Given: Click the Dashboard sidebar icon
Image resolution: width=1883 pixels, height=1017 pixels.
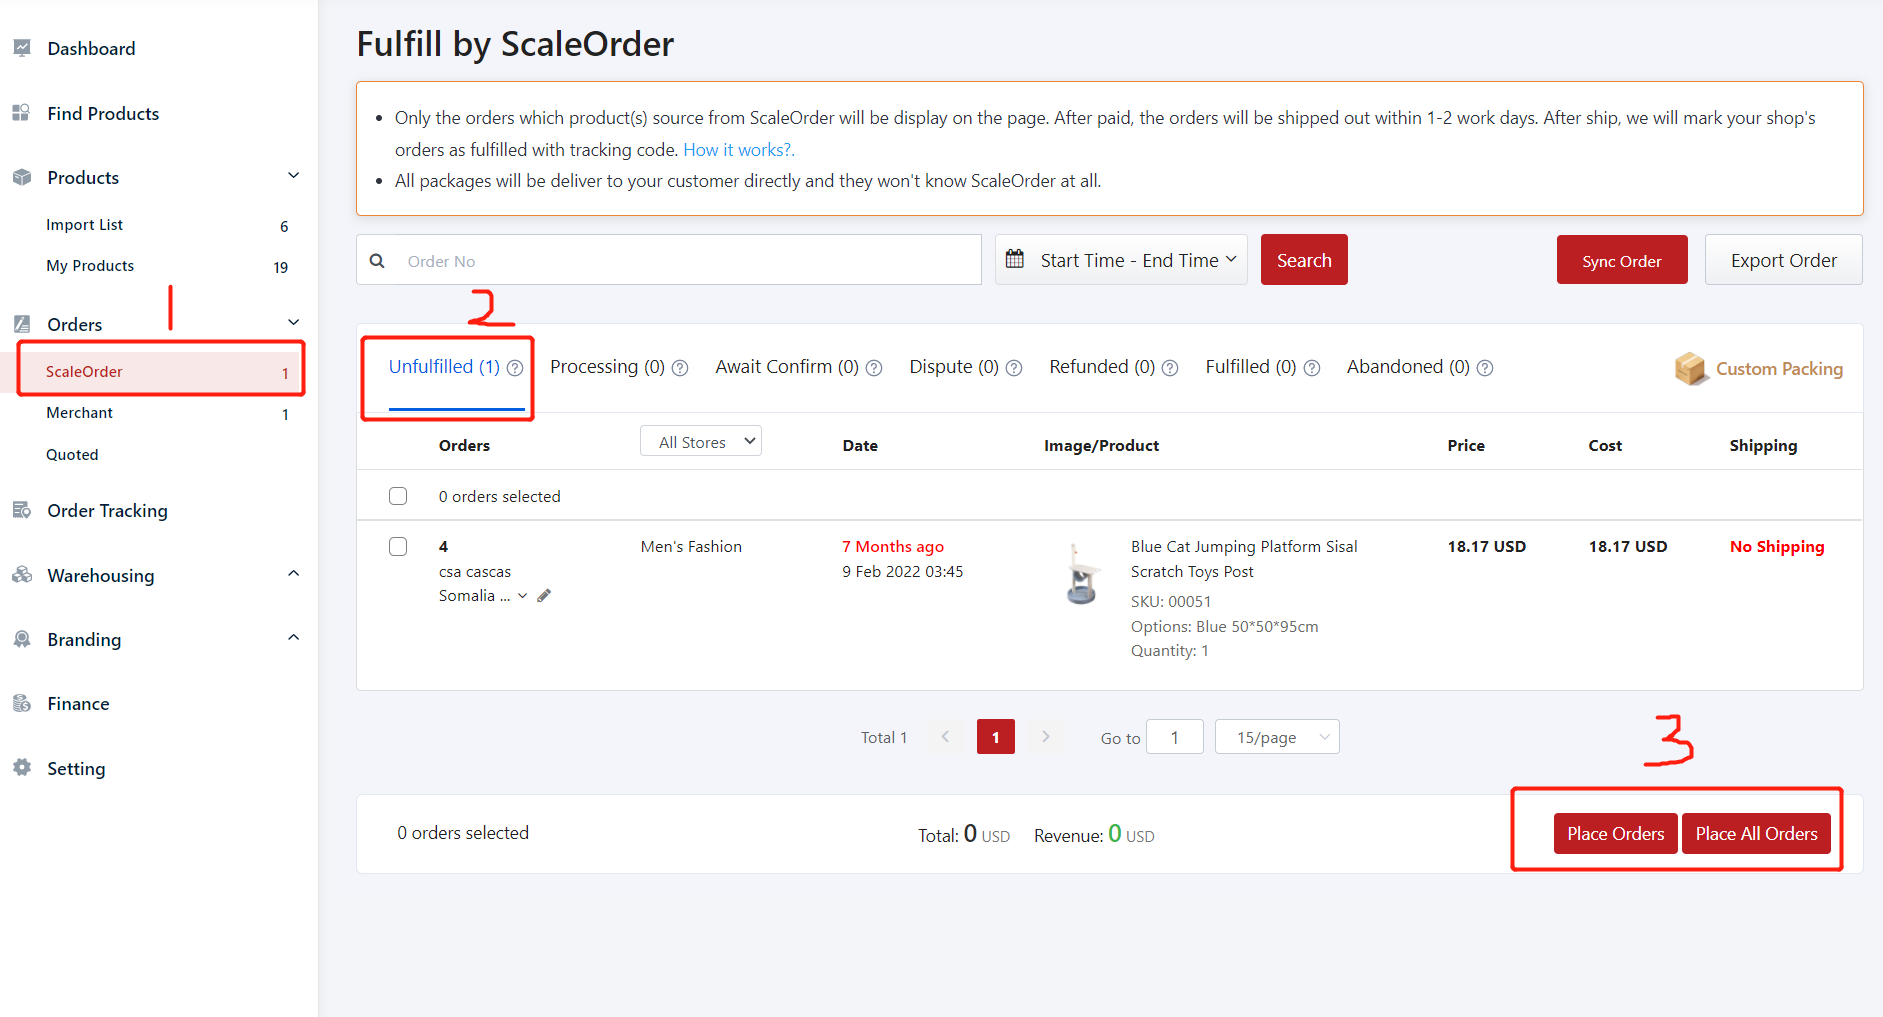Looking at the screenshot, I should point(21,48).
